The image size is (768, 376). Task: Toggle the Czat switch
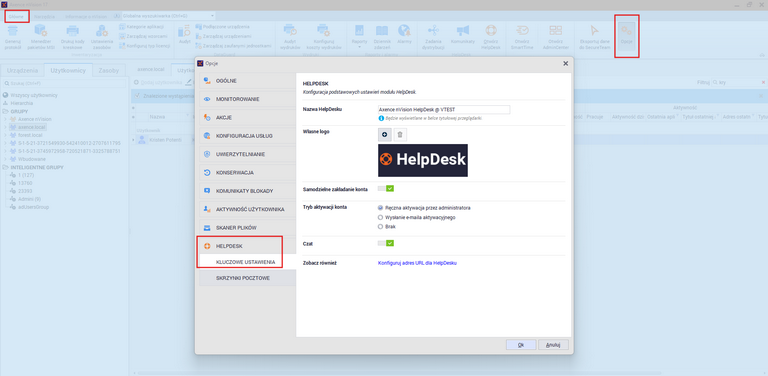coord(386,243)
